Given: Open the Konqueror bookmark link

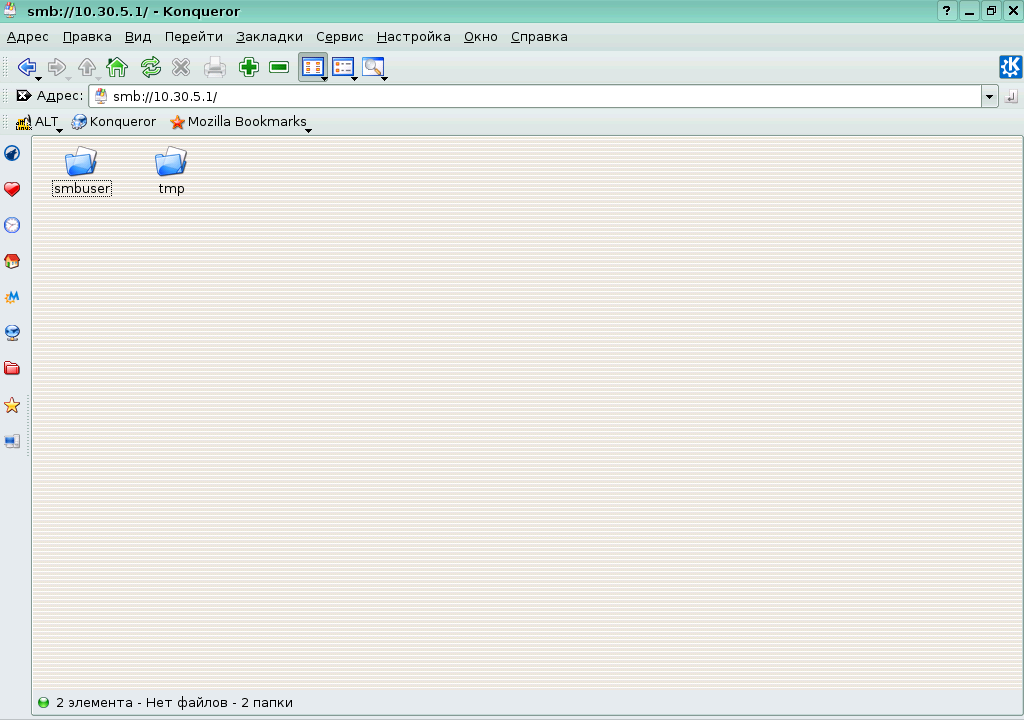Looking at the screenshot, I should tap(113, 121).
